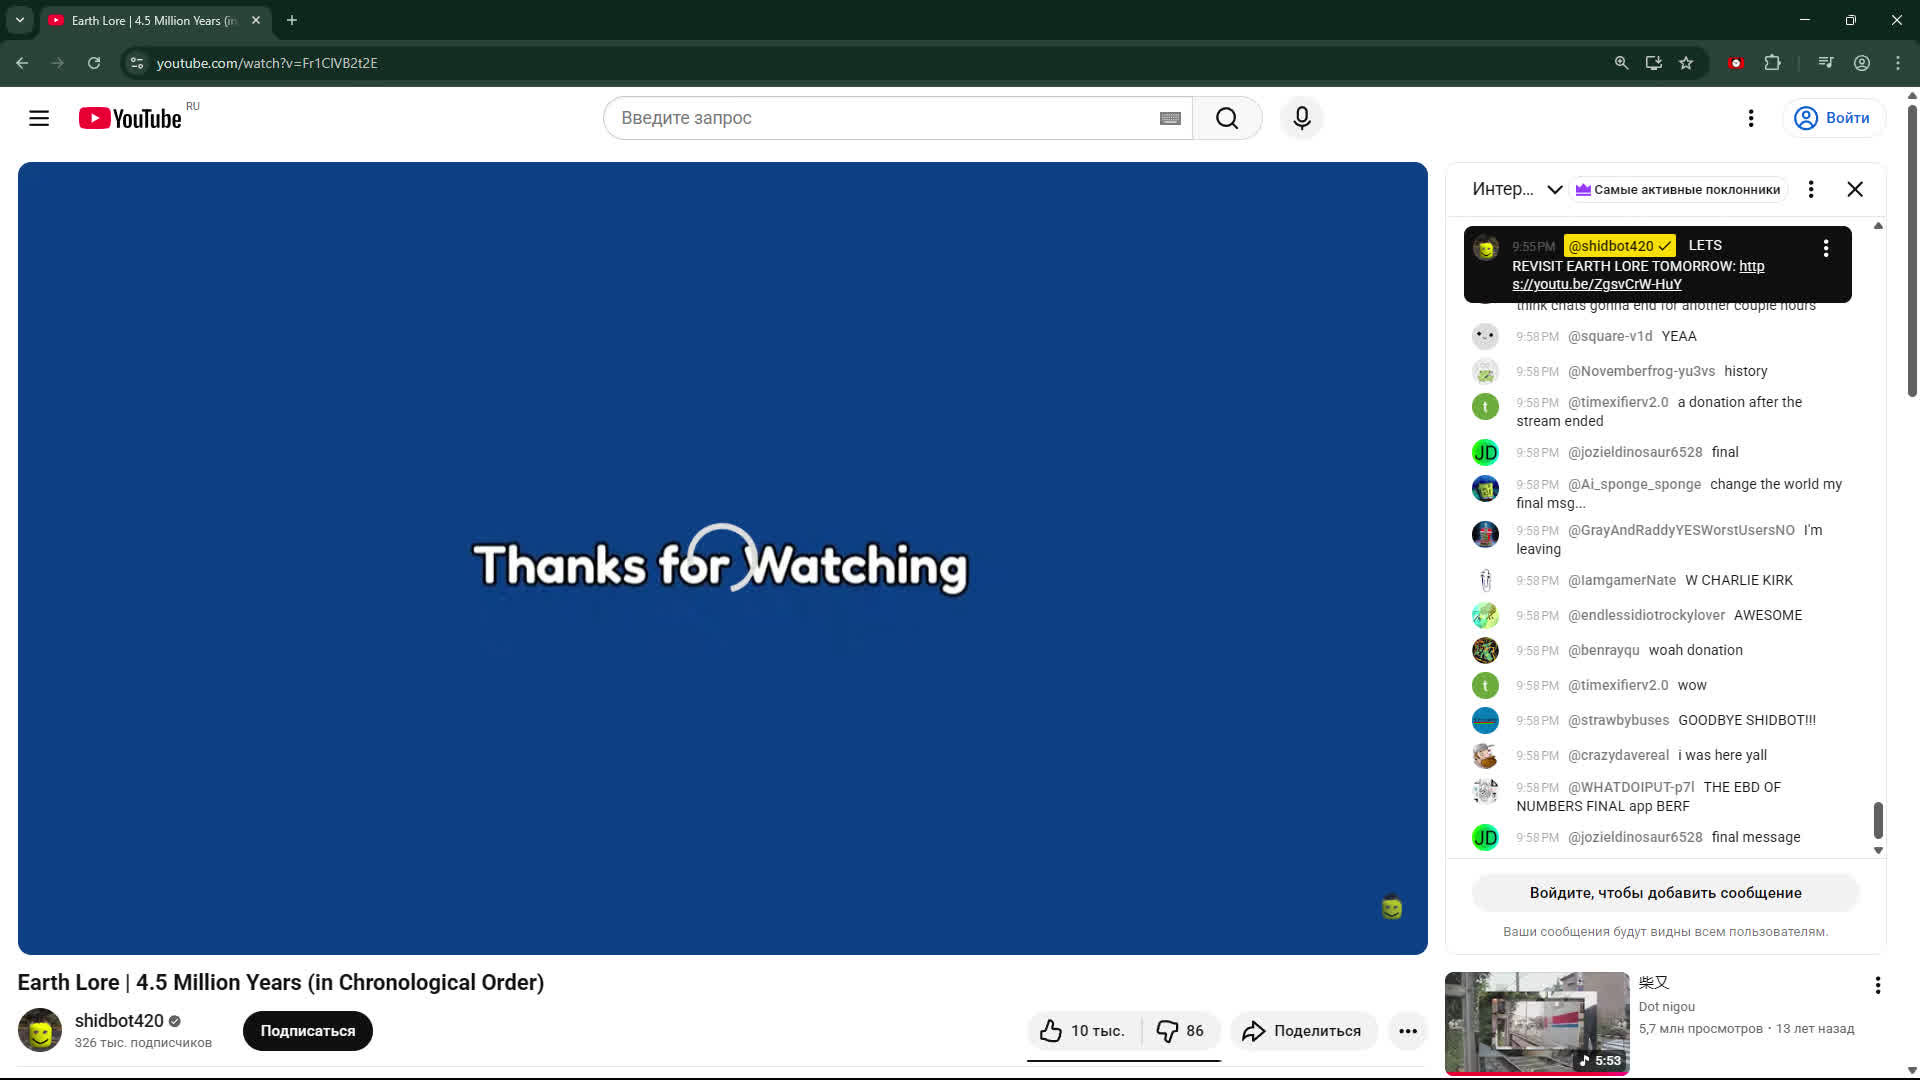This screenshot has height=1080, width=1920.
Task: Open YouTube settings three-dot menu in header
Action: [1750, 118]
